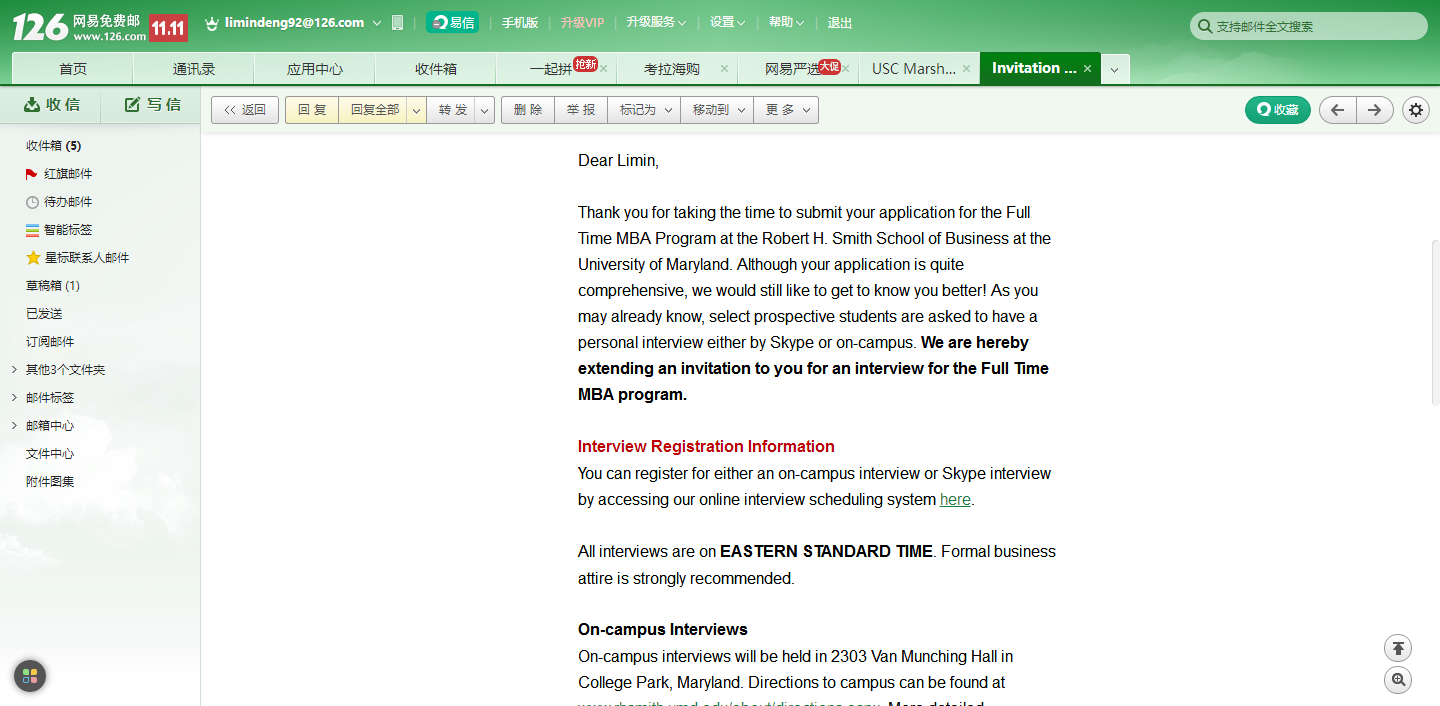This screenshot has width=1440, height=706.
Task: Close the 考拉海购 tab
Action: pyautogui.click(x=724, y=70)
